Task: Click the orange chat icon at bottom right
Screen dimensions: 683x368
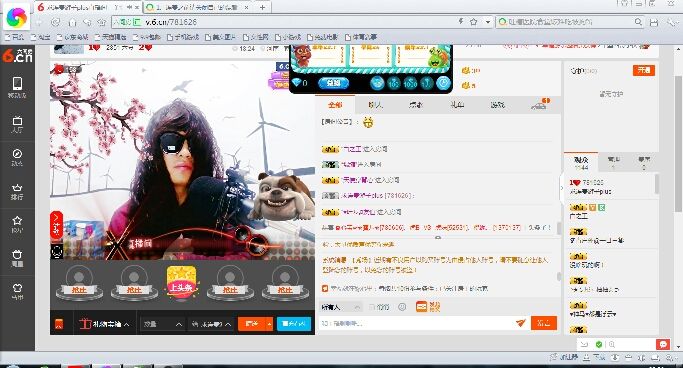Action: (663, 344)
